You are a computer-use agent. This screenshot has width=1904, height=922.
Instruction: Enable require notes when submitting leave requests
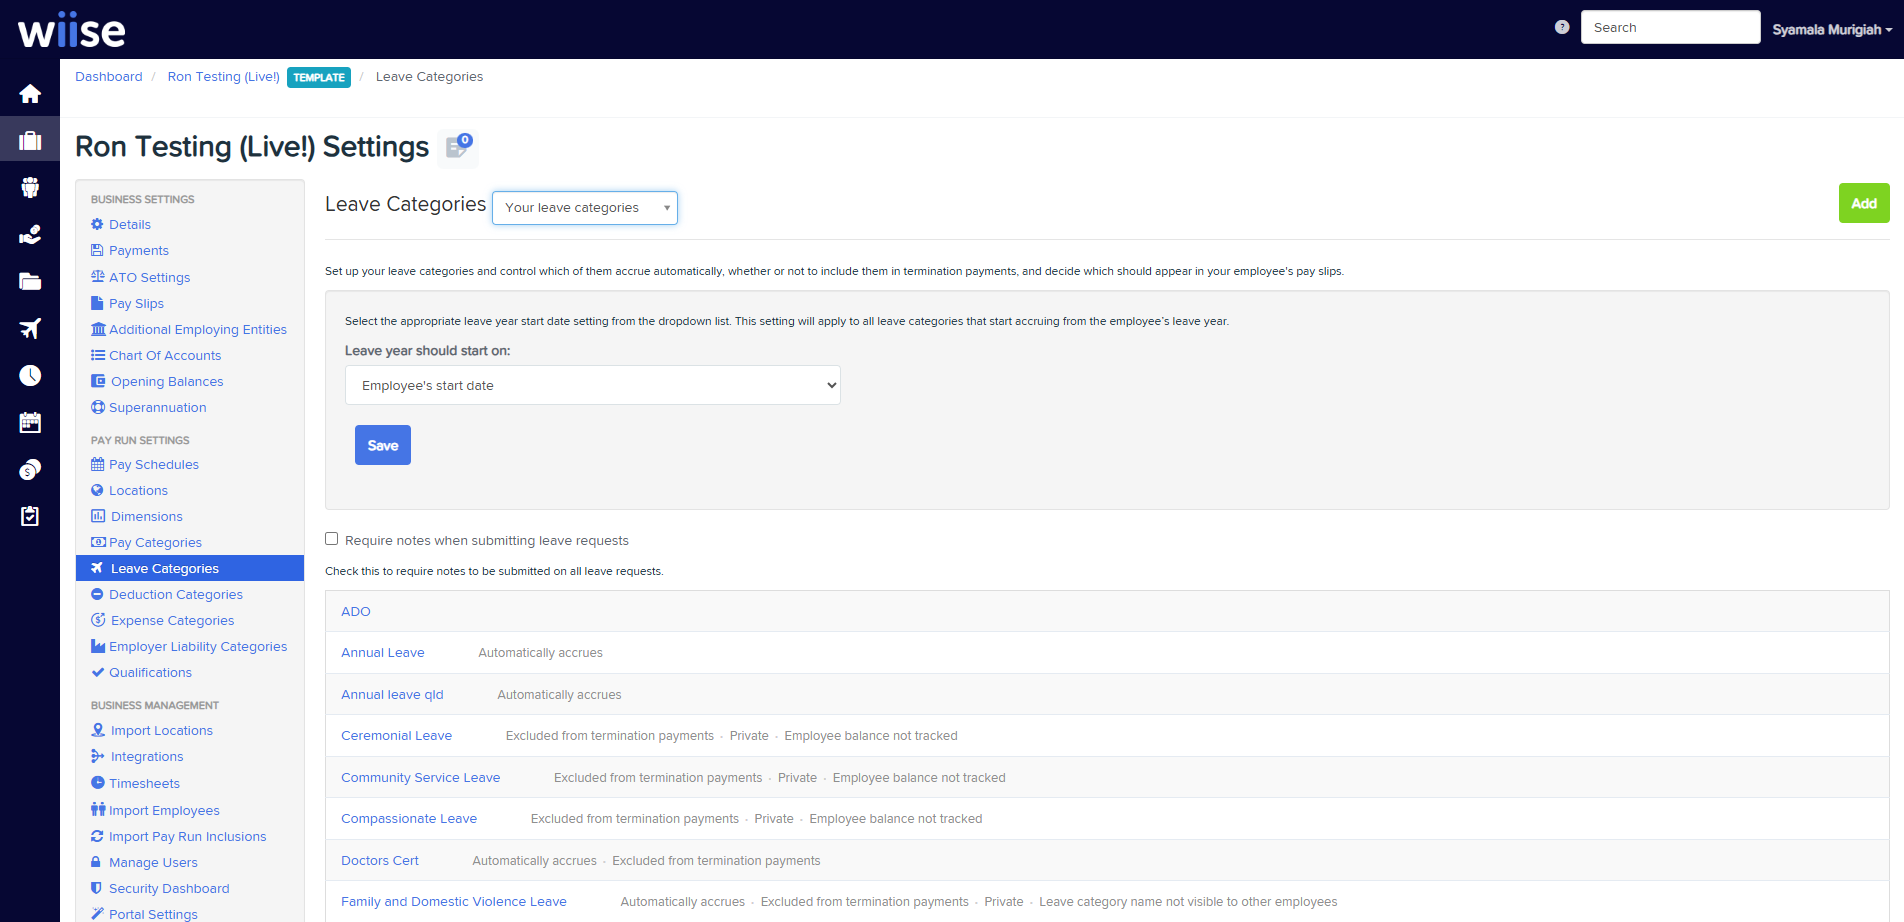click(x=332, y=539)
